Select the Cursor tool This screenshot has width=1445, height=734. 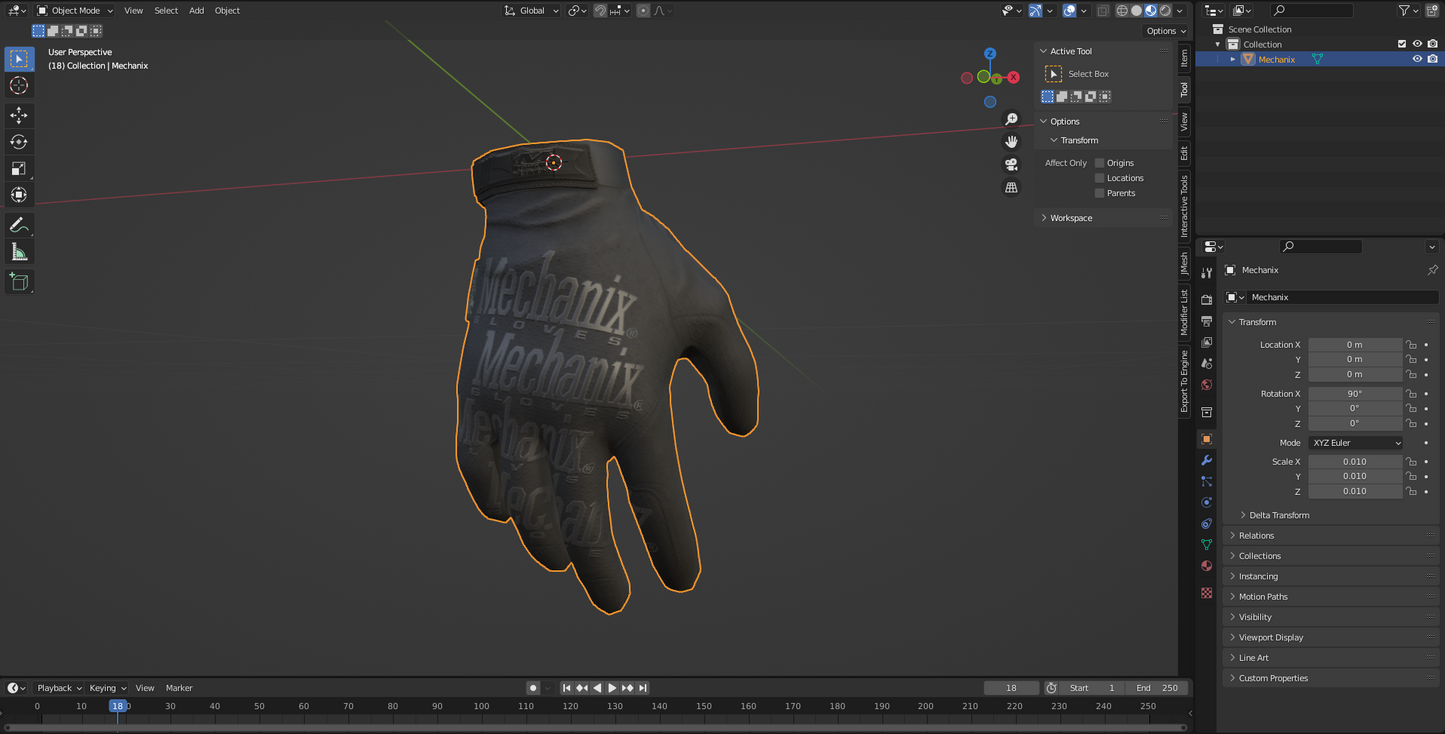tap(19, 86)
